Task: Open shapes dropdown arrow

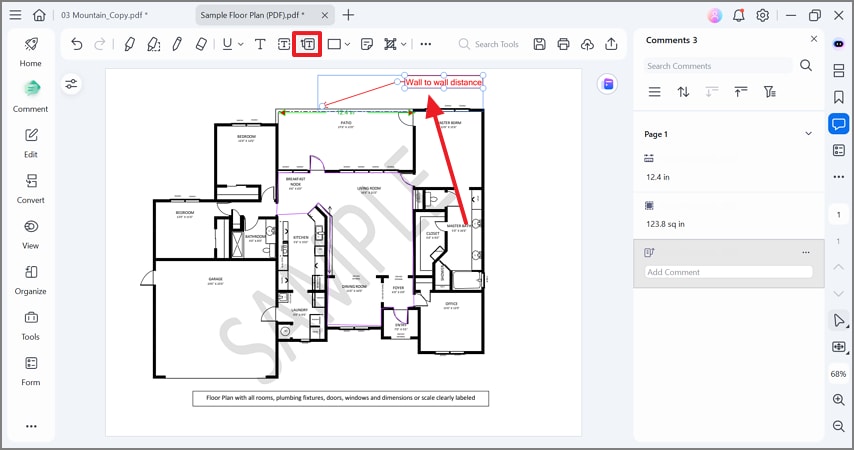Action: click(x=347, y=45)
